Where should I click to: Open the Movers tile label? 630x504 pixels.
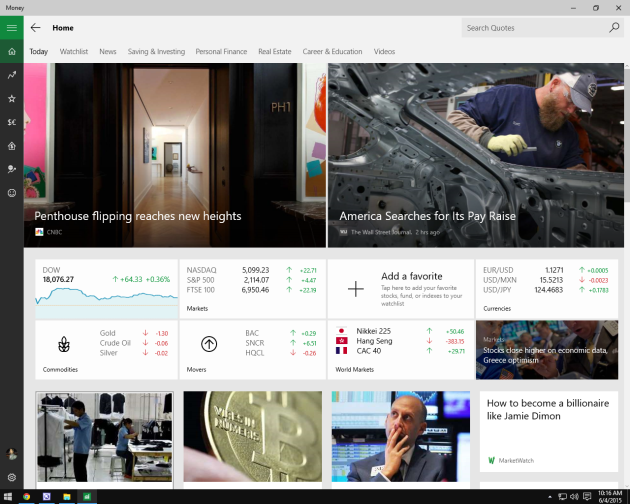[x=196, y=369]
